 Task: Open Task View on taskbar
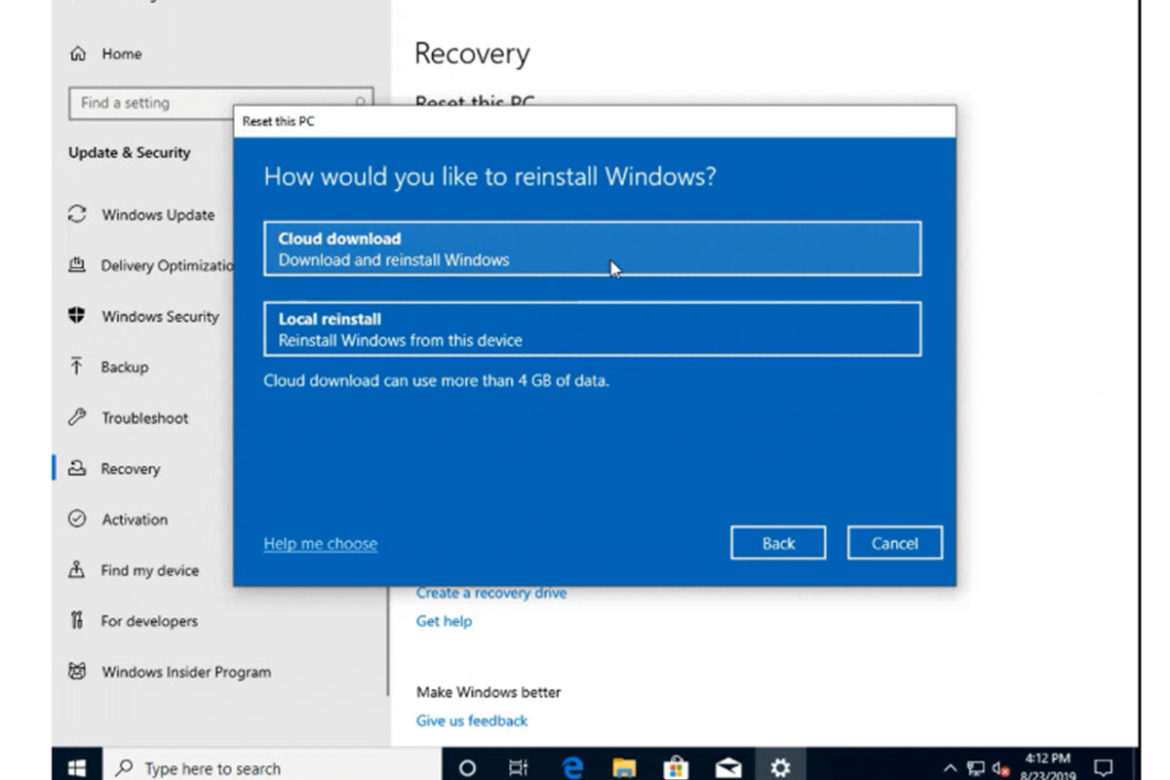pyautogui.click(x=518, y=767)
